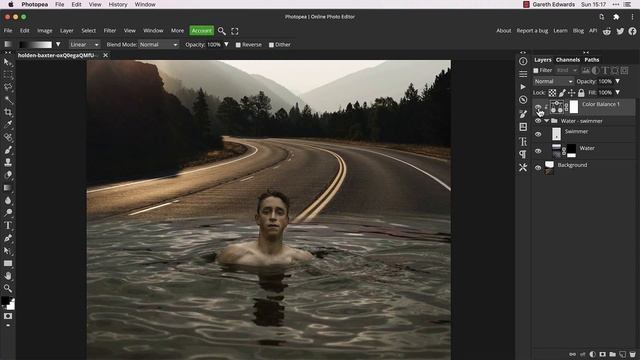
Task: Enable the Reverse checkbox
Action: click(x=238, y=45)
